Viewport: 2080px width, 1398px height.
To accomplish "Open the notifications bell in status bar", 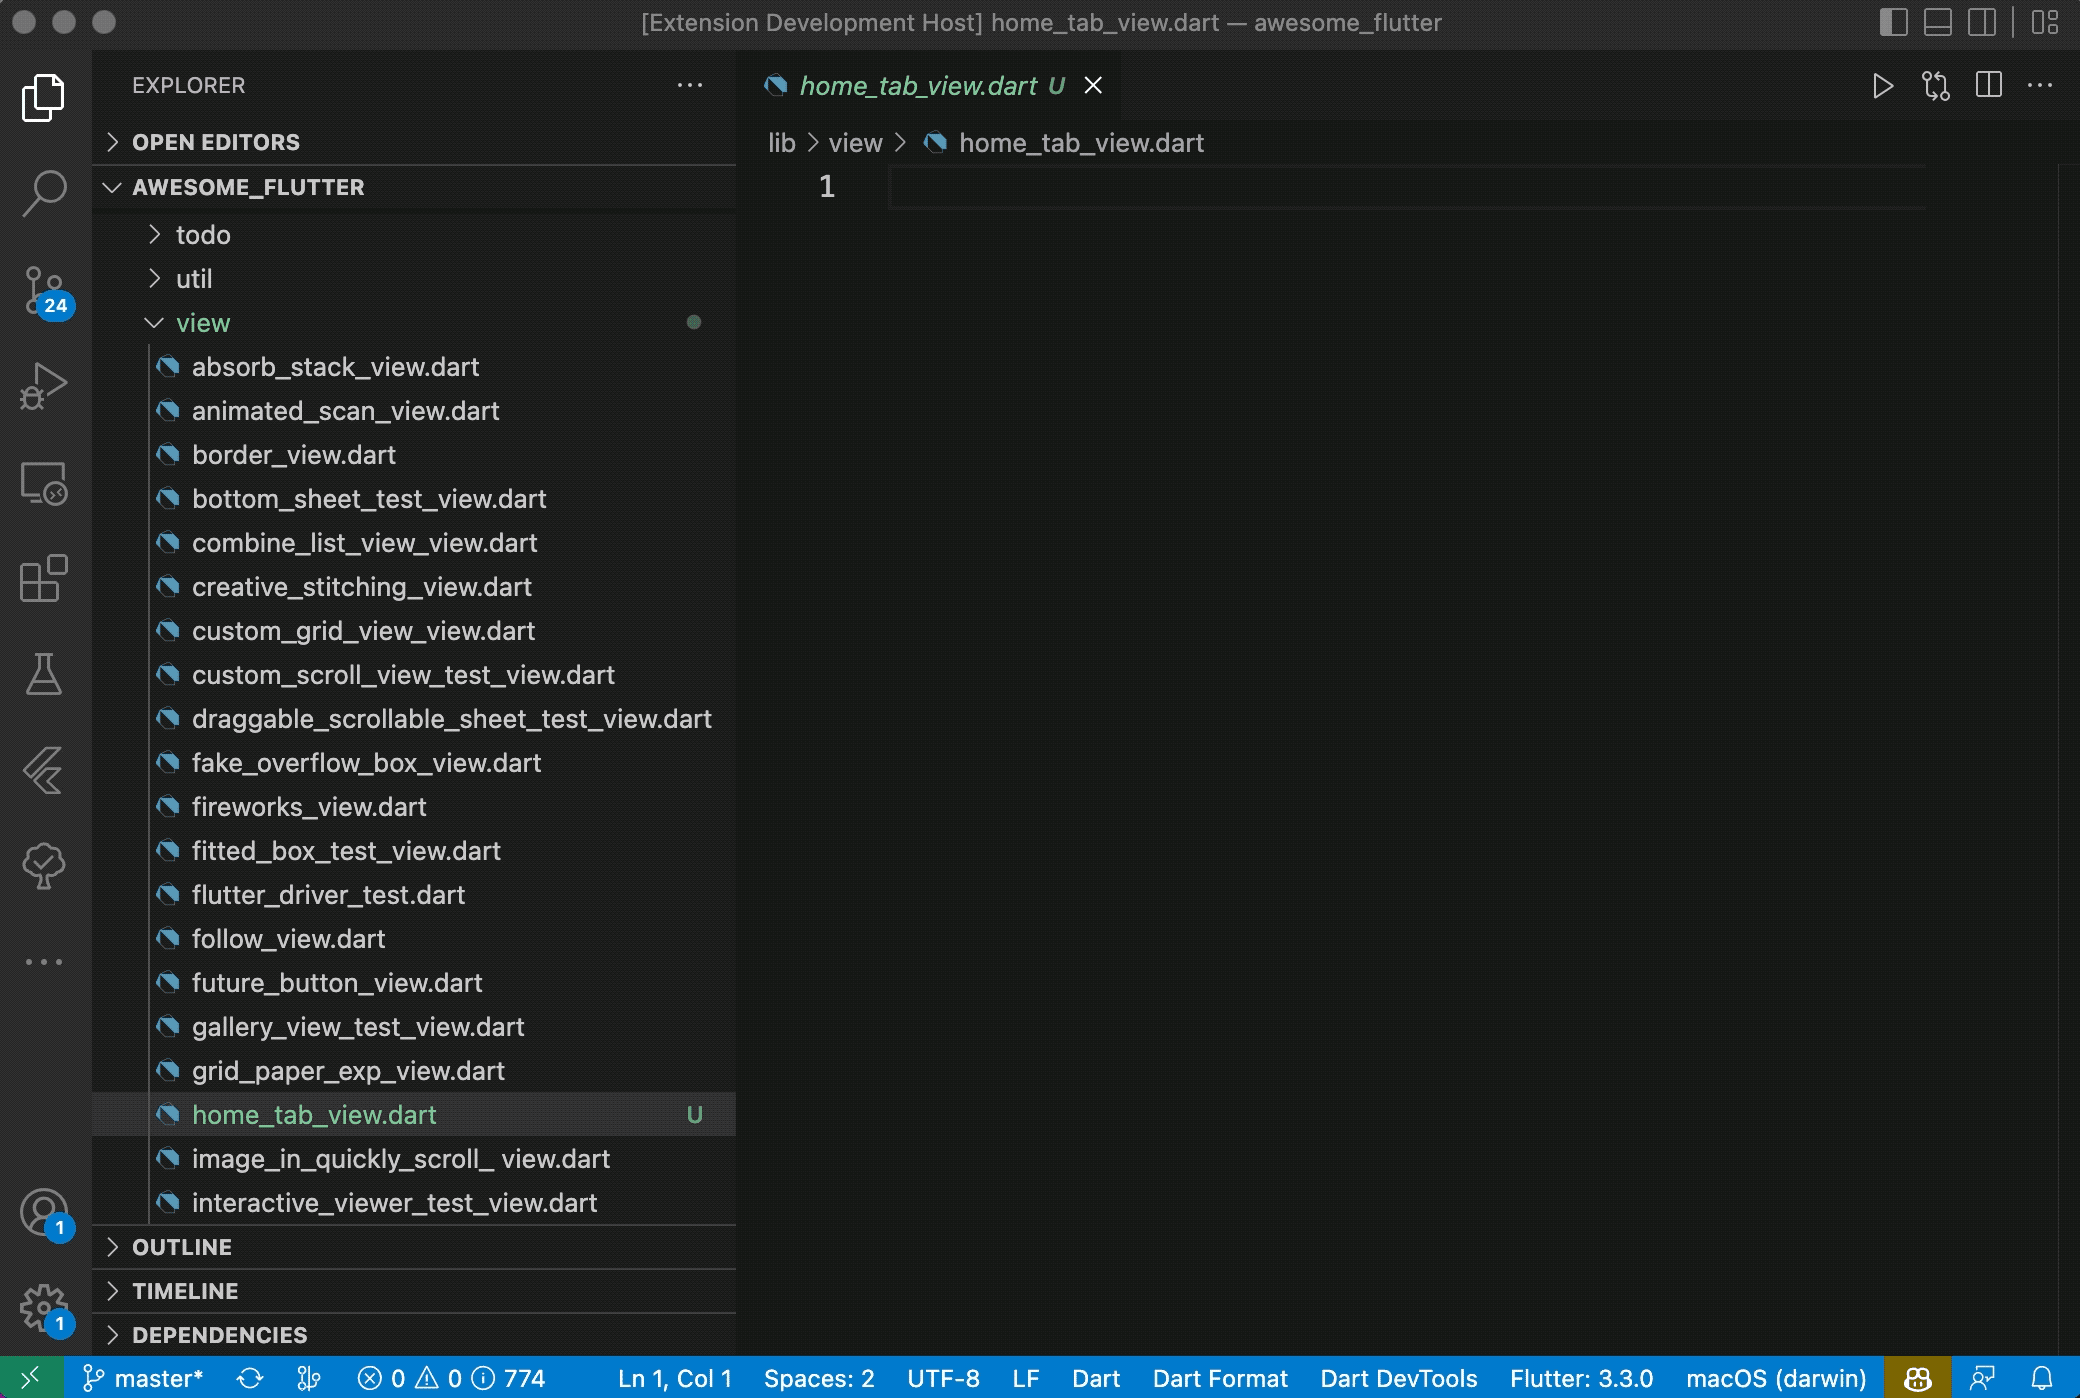I will point(2042,1379).
